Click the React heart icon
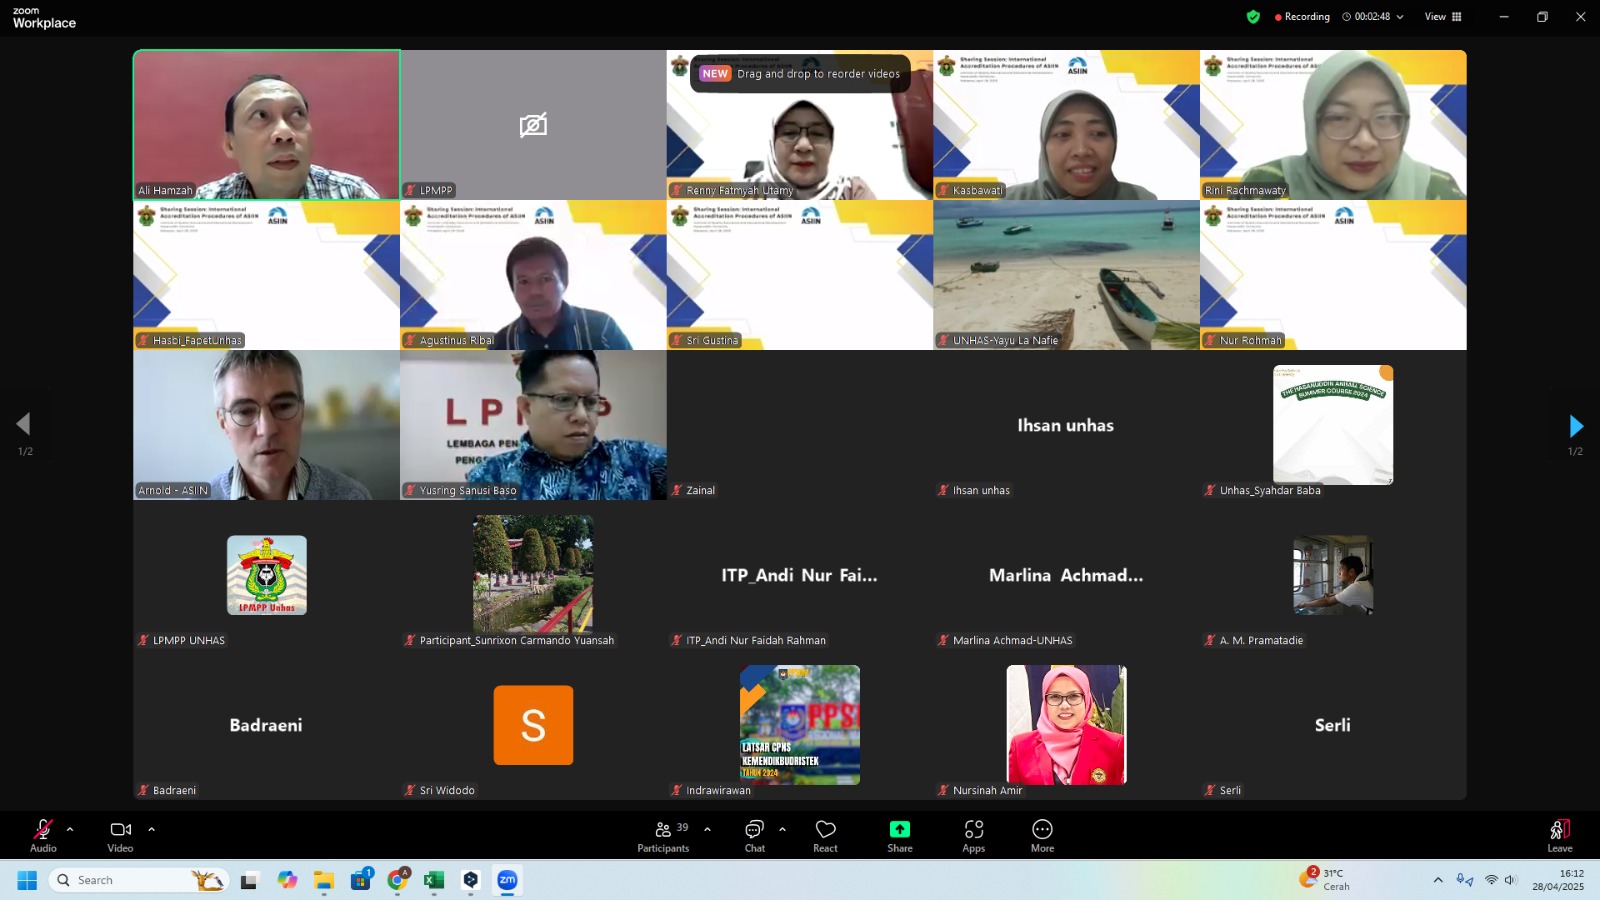Screen dimensions: 1600x900 825,835
